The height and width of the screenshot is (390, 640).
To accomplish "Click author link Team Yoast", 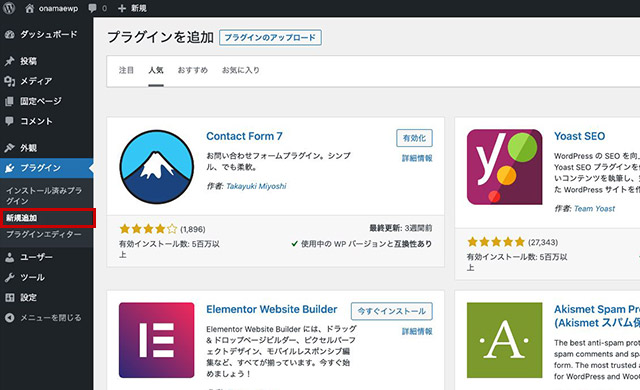I will (594, 209).
